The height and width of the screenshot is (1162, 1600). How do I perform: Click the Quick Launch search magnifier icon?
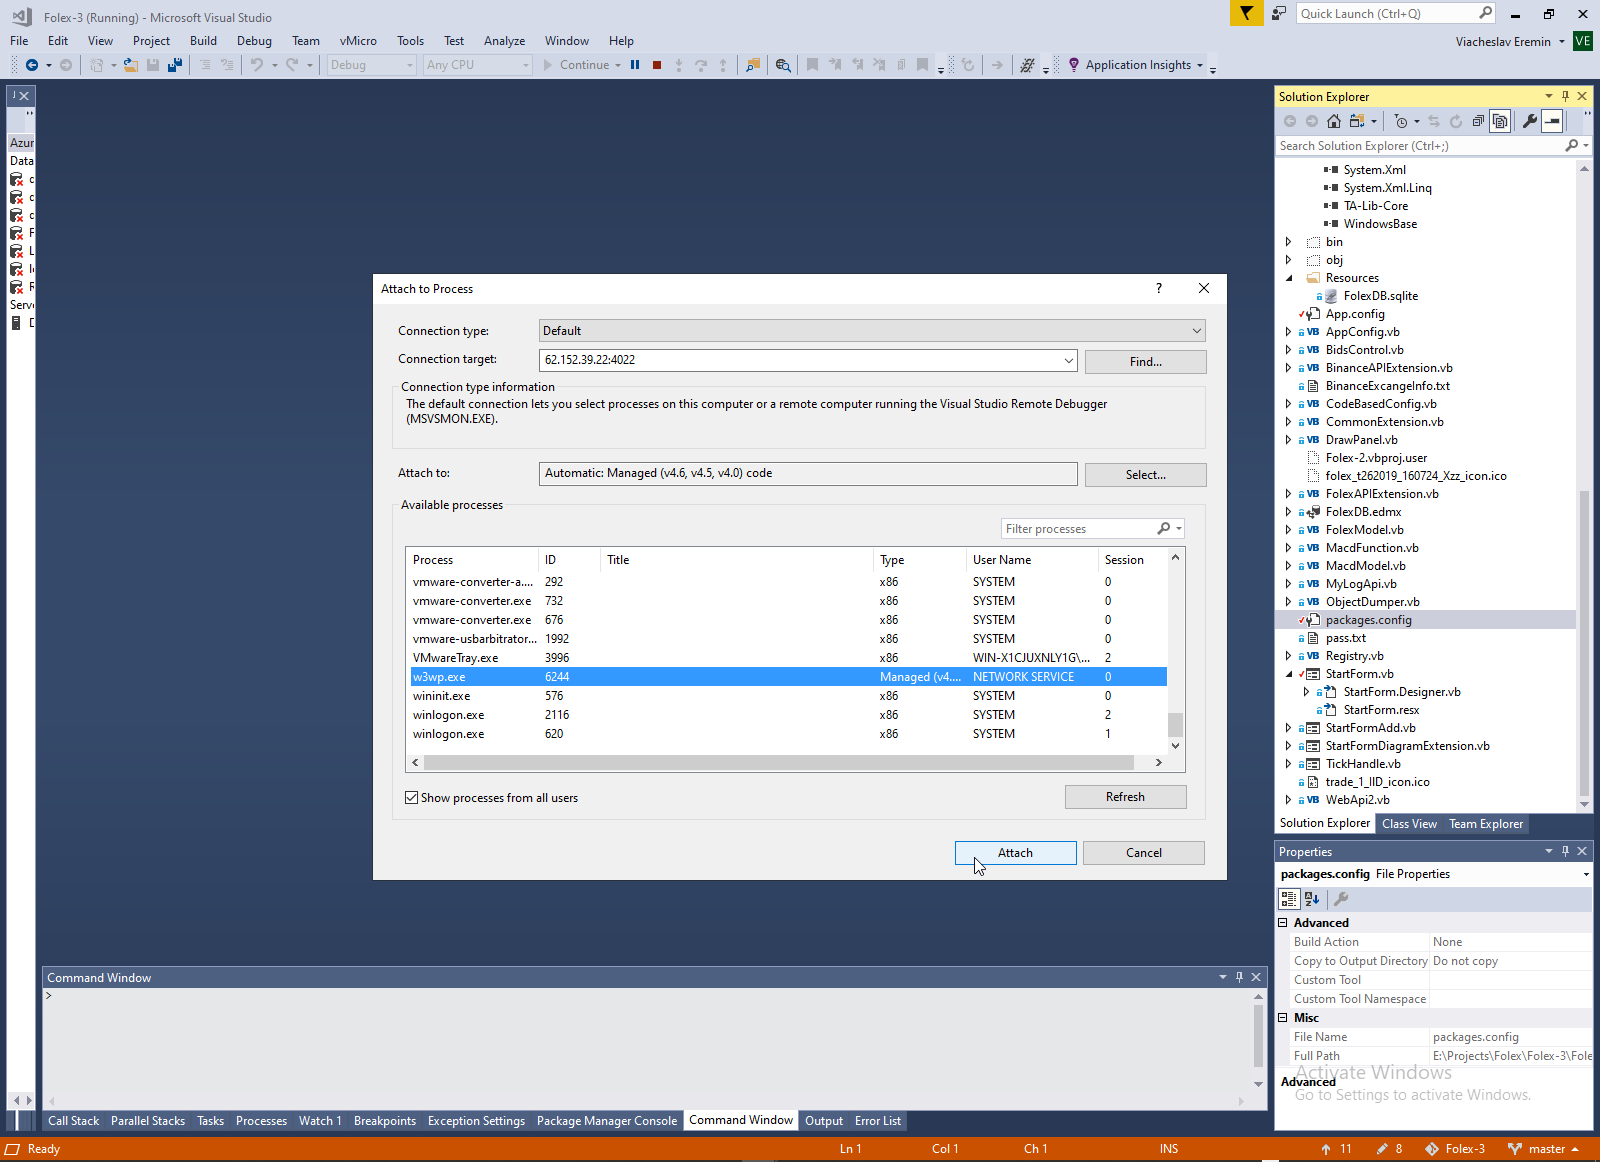(x=1485, y=13)
